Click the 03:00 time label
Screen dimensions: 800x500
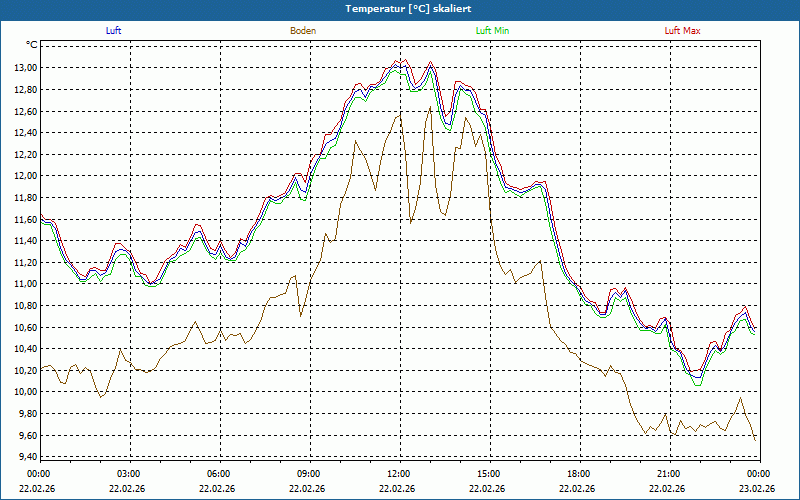point(128,474)
